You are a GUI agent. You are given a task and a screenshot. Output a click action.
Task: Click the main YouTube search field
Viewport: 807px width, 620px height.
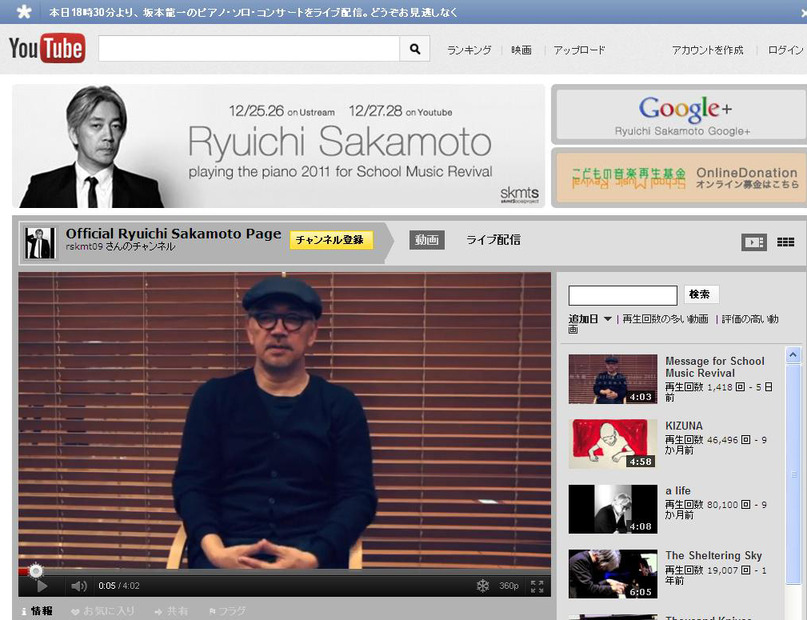point(249,49)
